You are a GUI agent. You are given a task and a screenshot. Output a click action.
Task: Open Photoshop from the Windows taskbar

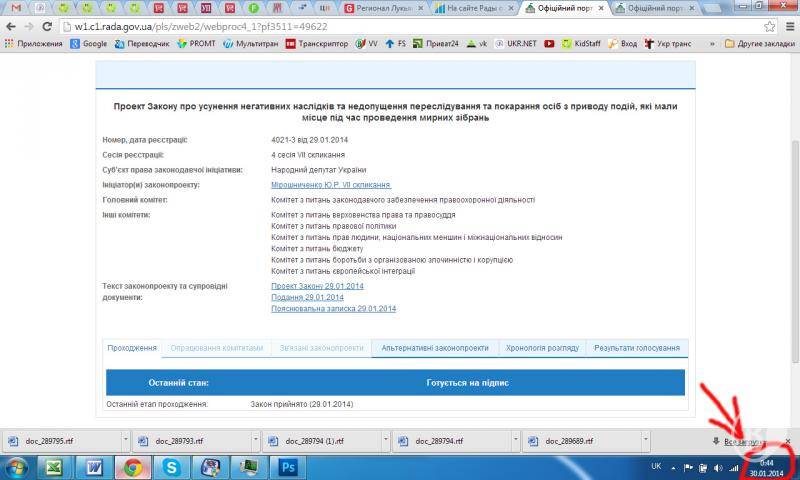click(290, 467)
